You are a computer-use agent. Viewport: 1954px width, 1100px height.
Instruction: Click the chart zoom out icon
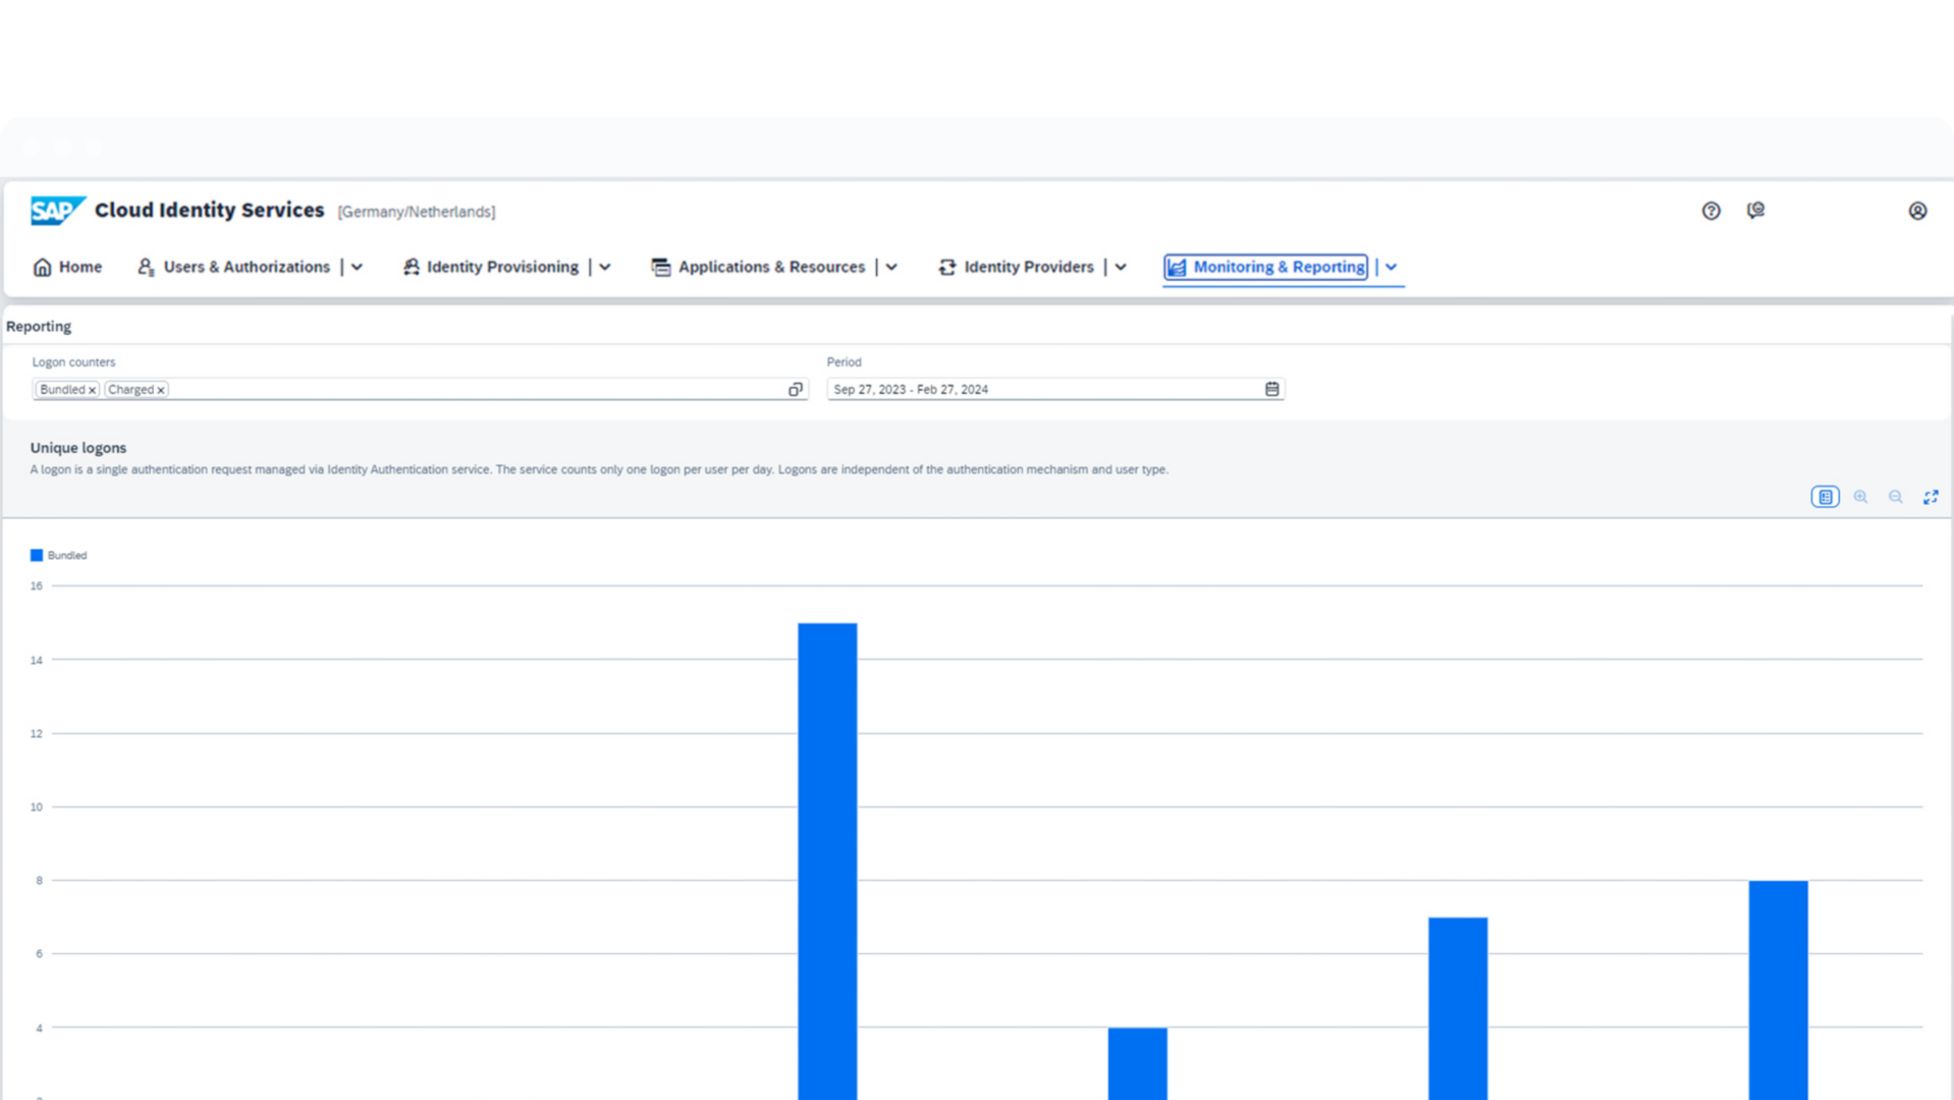[x=1895, y=497]
